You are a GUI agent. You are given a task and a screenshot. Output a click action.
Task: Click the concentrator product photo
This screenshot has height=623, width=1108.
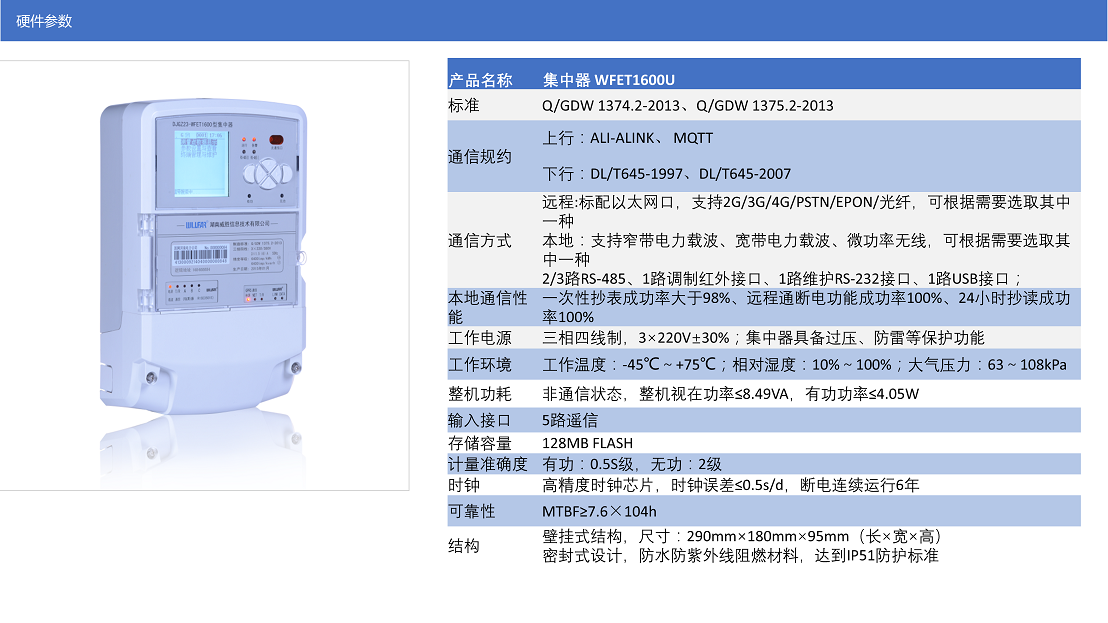204,275
